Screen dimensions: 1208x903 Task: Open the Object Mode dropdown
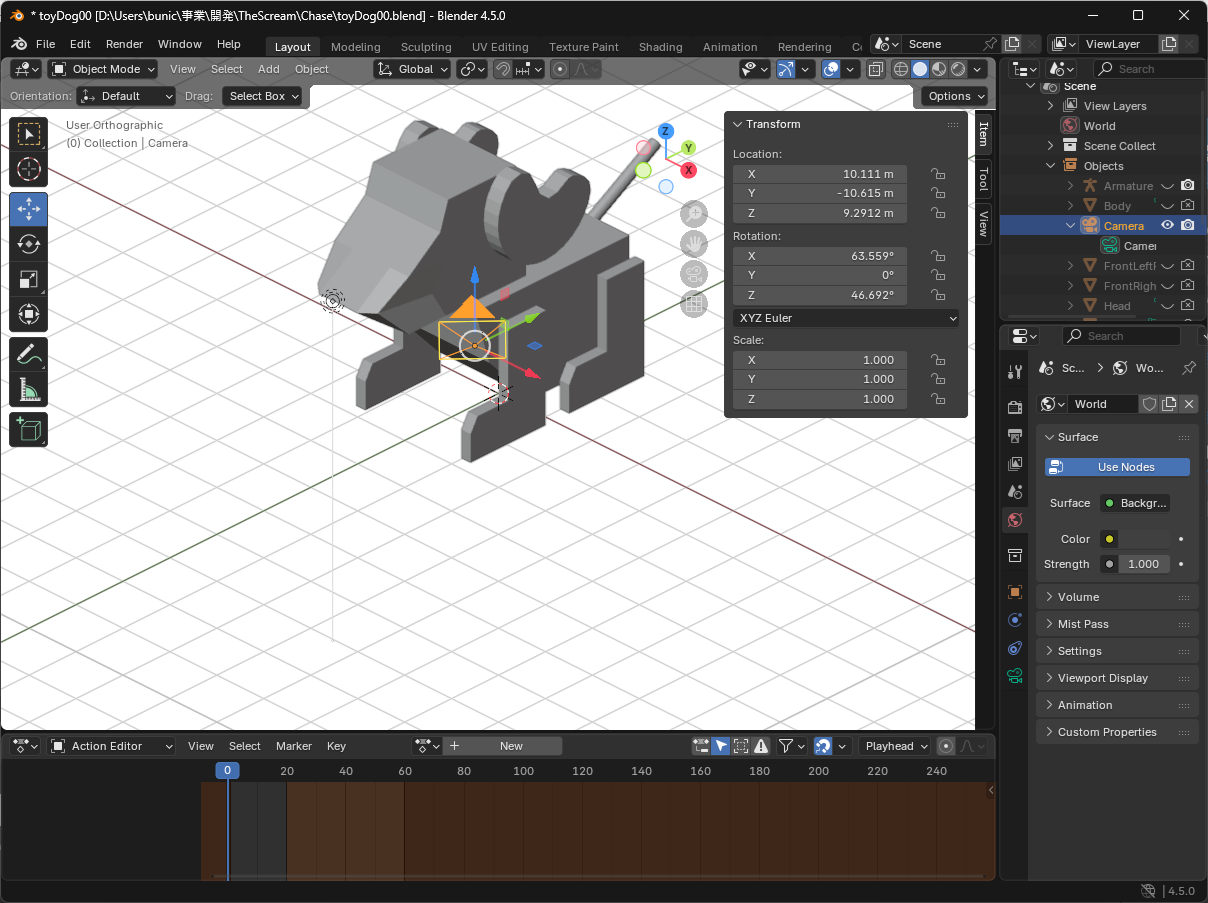pyautogui.click(x=104, y=69)
